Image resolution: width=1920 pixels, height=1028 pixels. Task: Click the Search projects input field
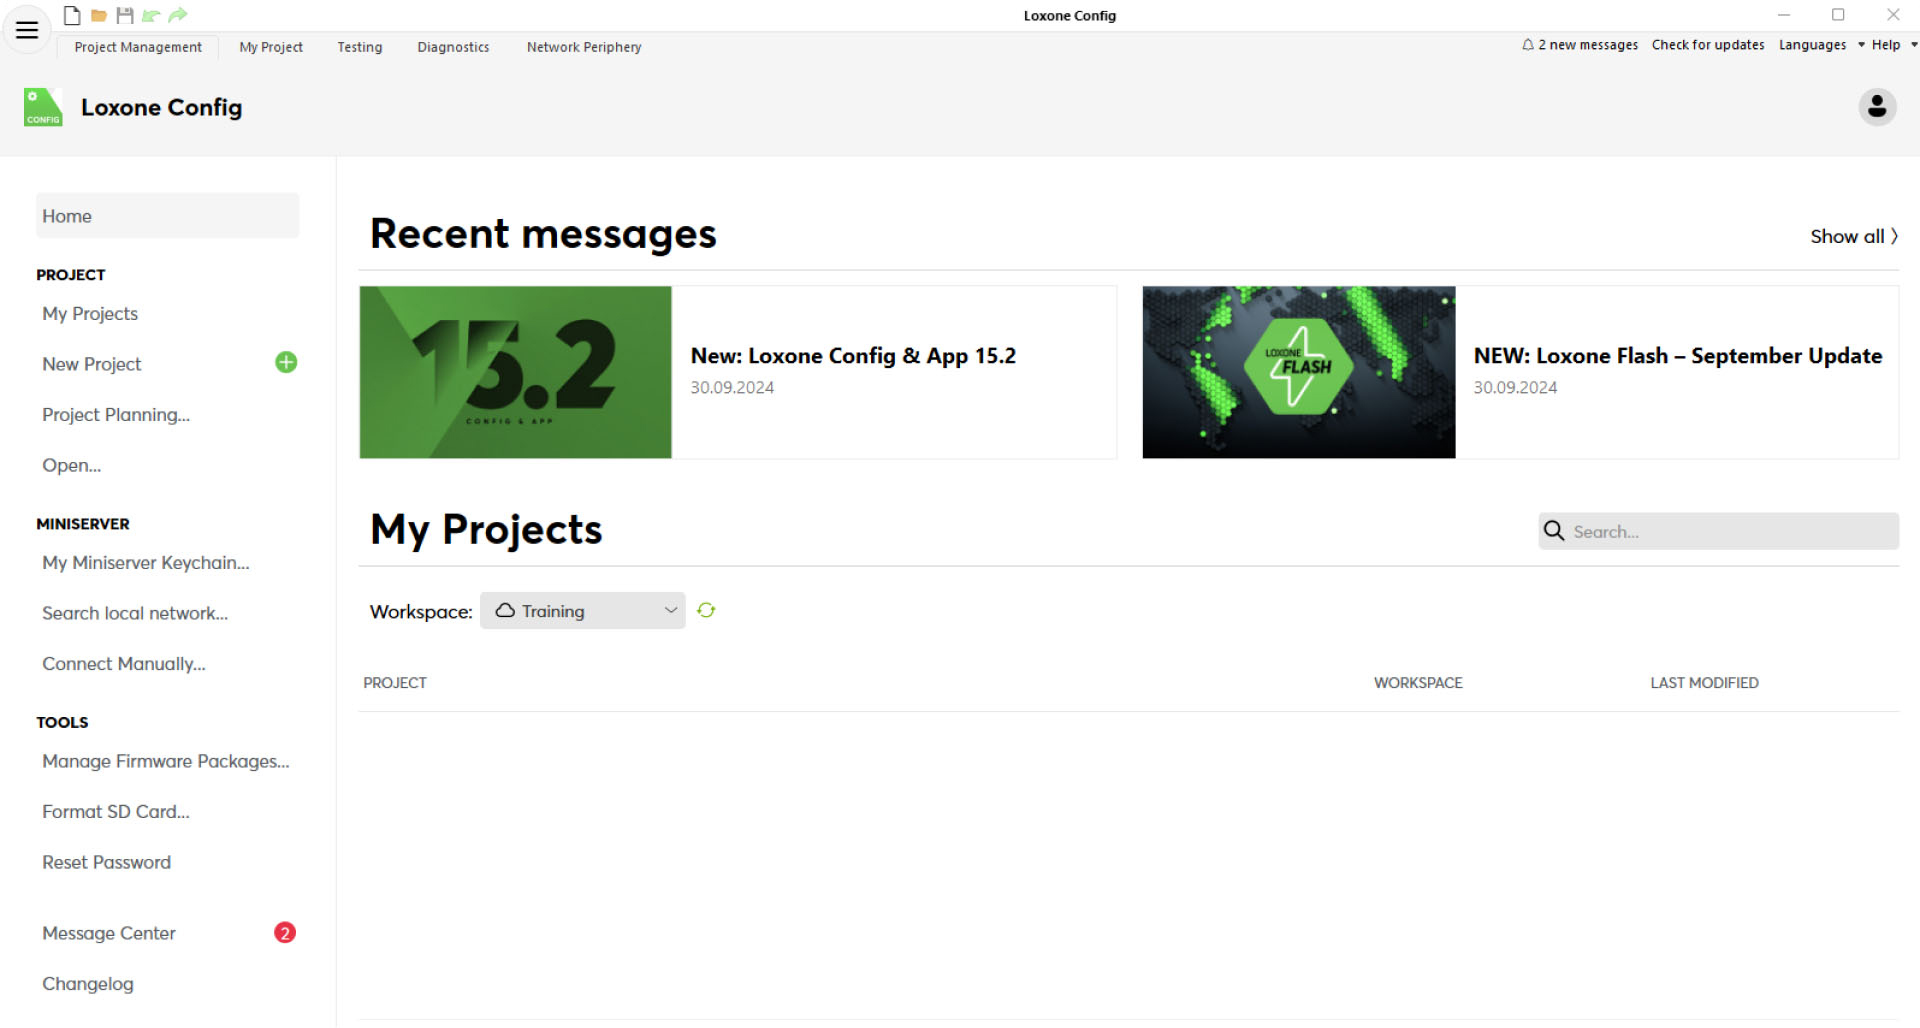tap(1718, 531)
